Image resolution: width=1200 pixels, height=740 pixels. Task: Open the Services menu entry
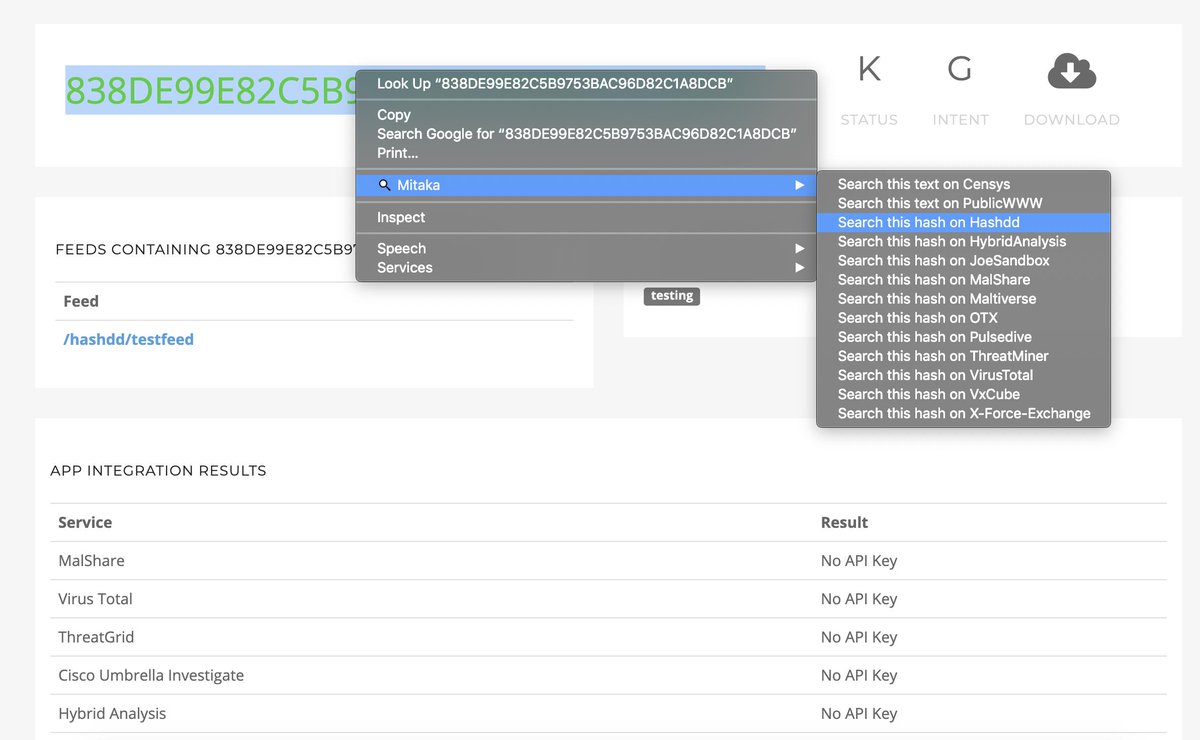[x=586, y=267]
